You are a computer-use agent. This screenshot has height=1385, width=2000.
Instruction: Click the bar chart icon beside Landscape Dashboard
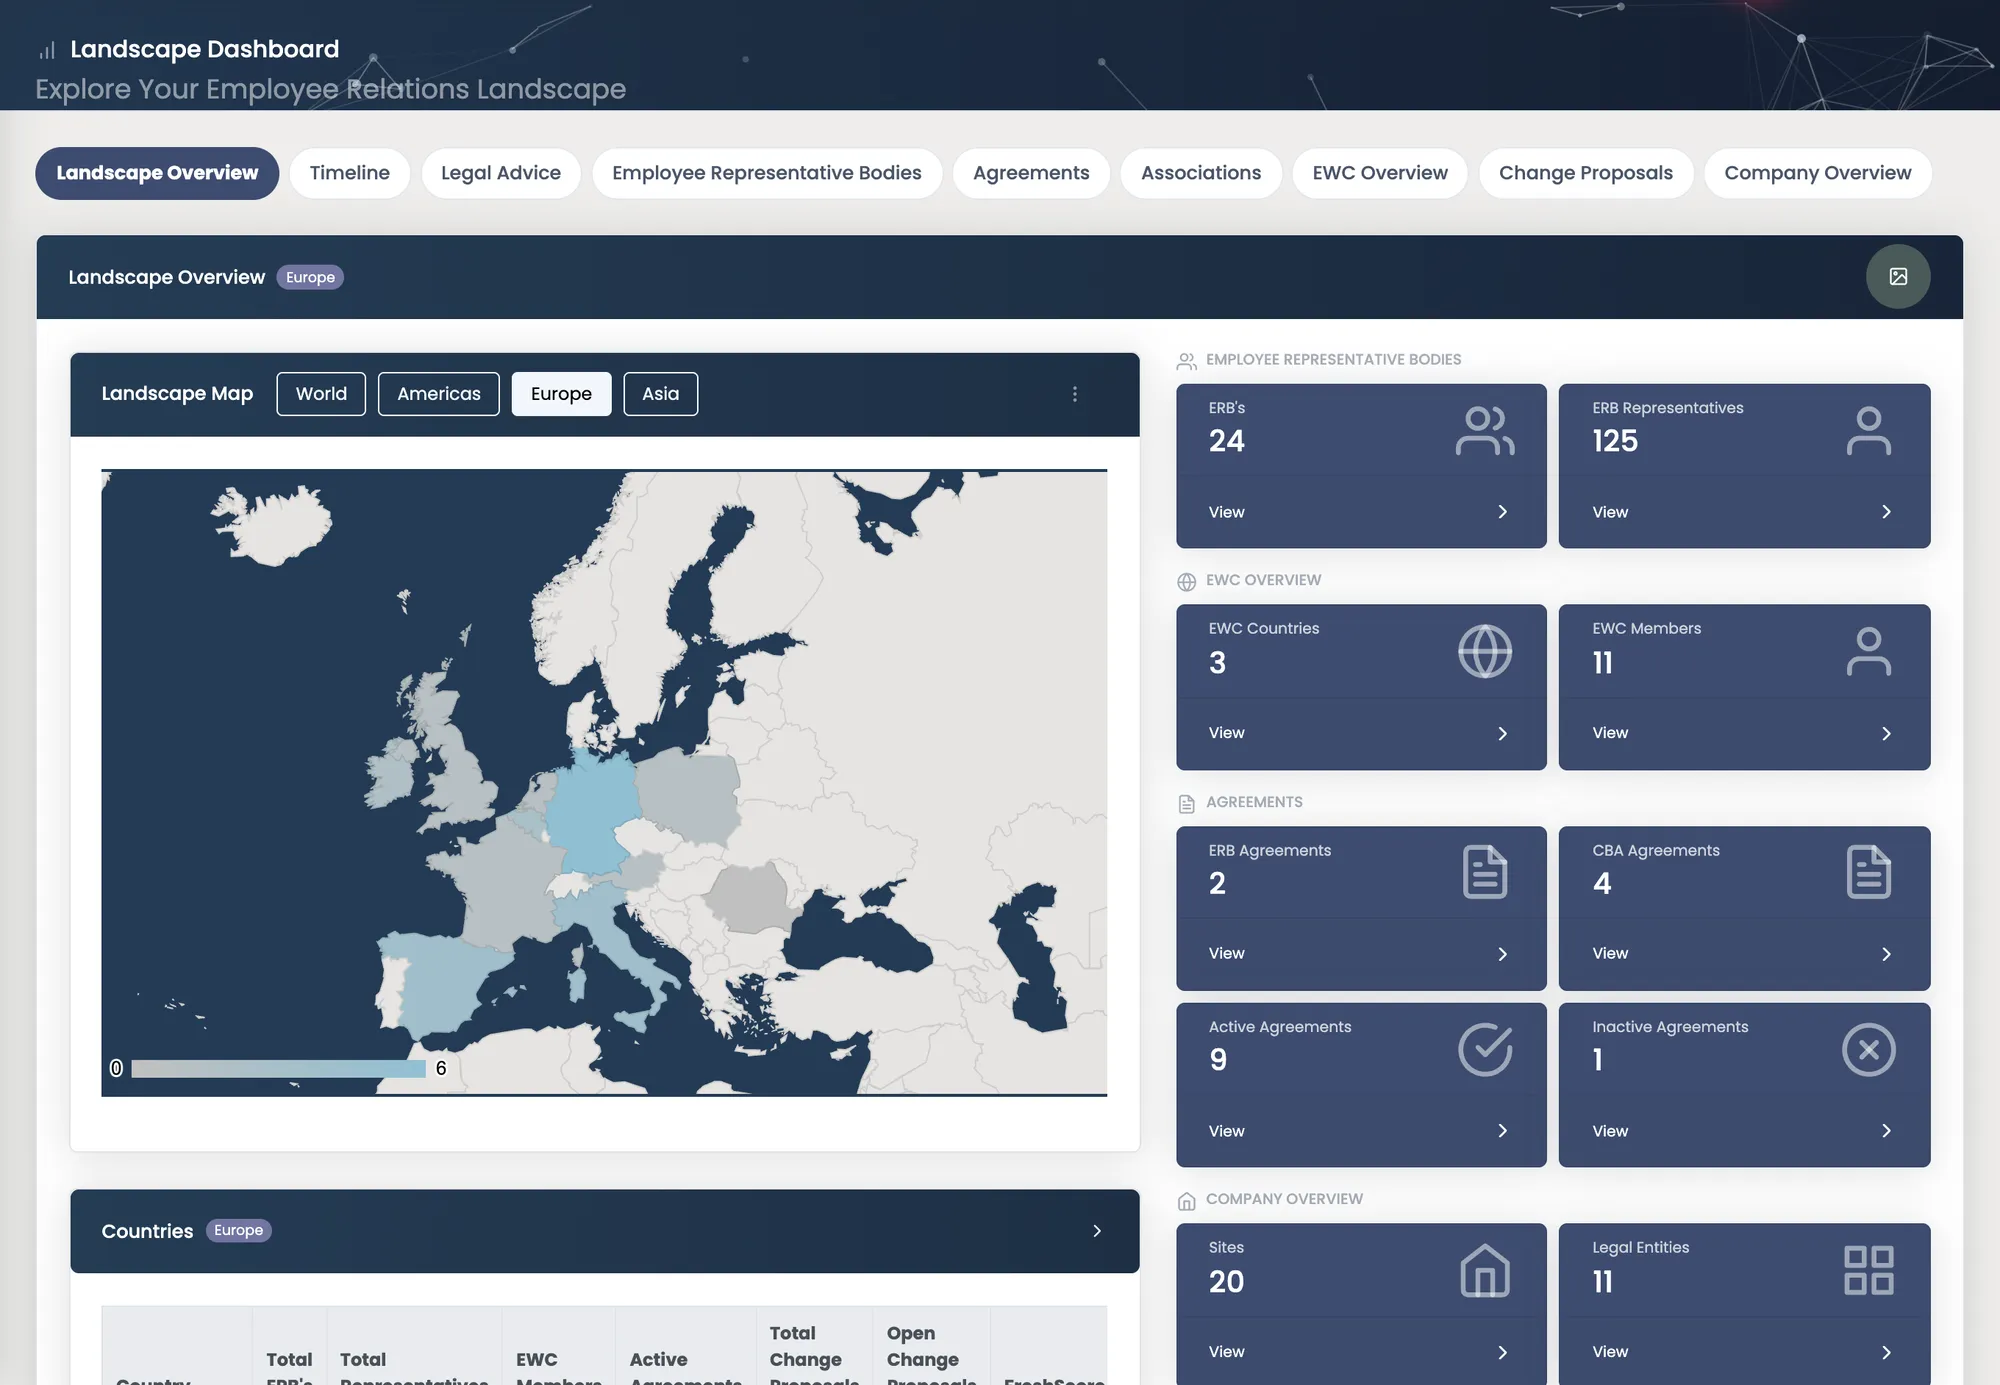click(x=47, y=50)
